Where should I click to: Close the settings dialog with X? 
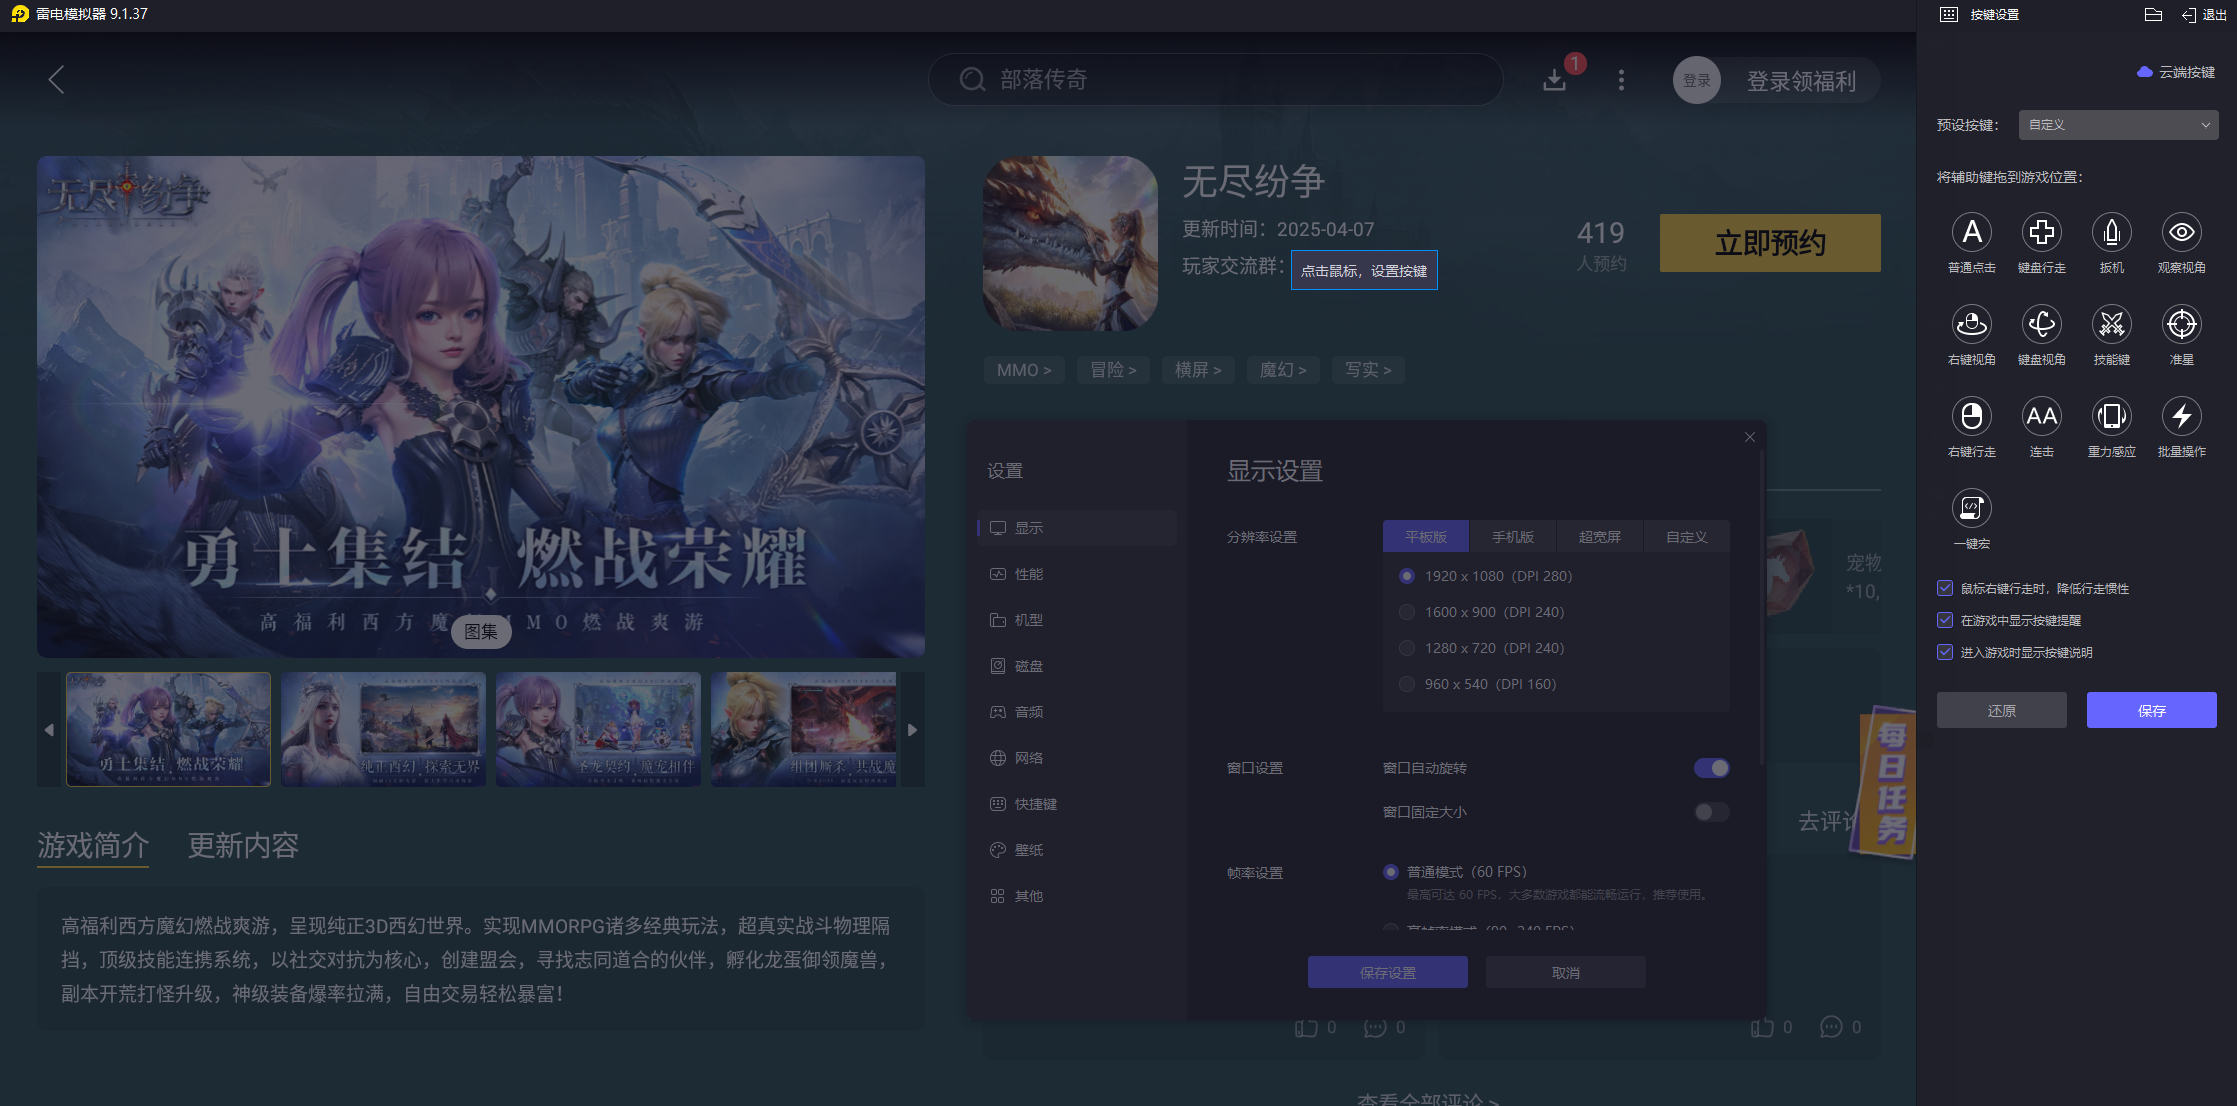(x=1749, y=437)
